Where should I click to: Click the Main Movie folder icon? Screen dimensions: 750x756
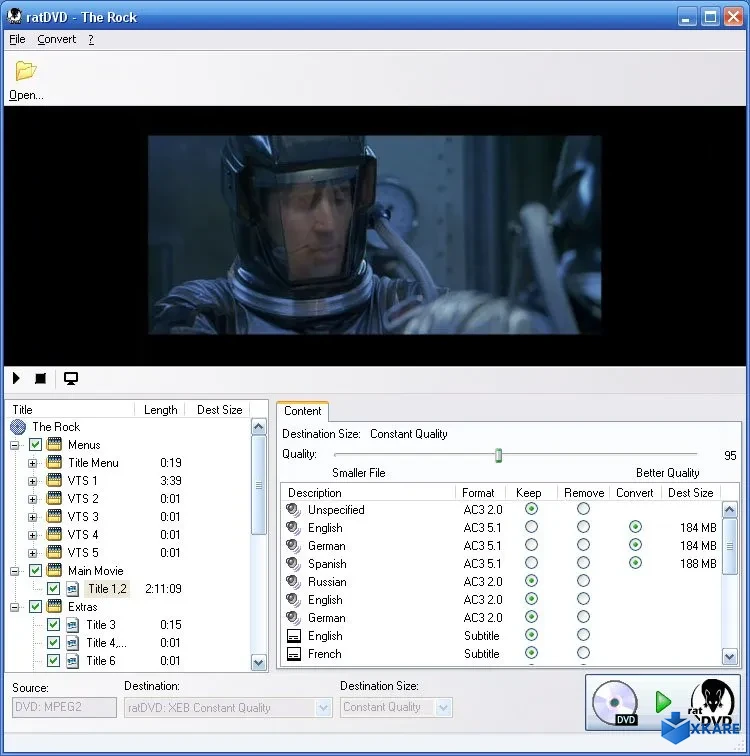(x=54, y=570)
